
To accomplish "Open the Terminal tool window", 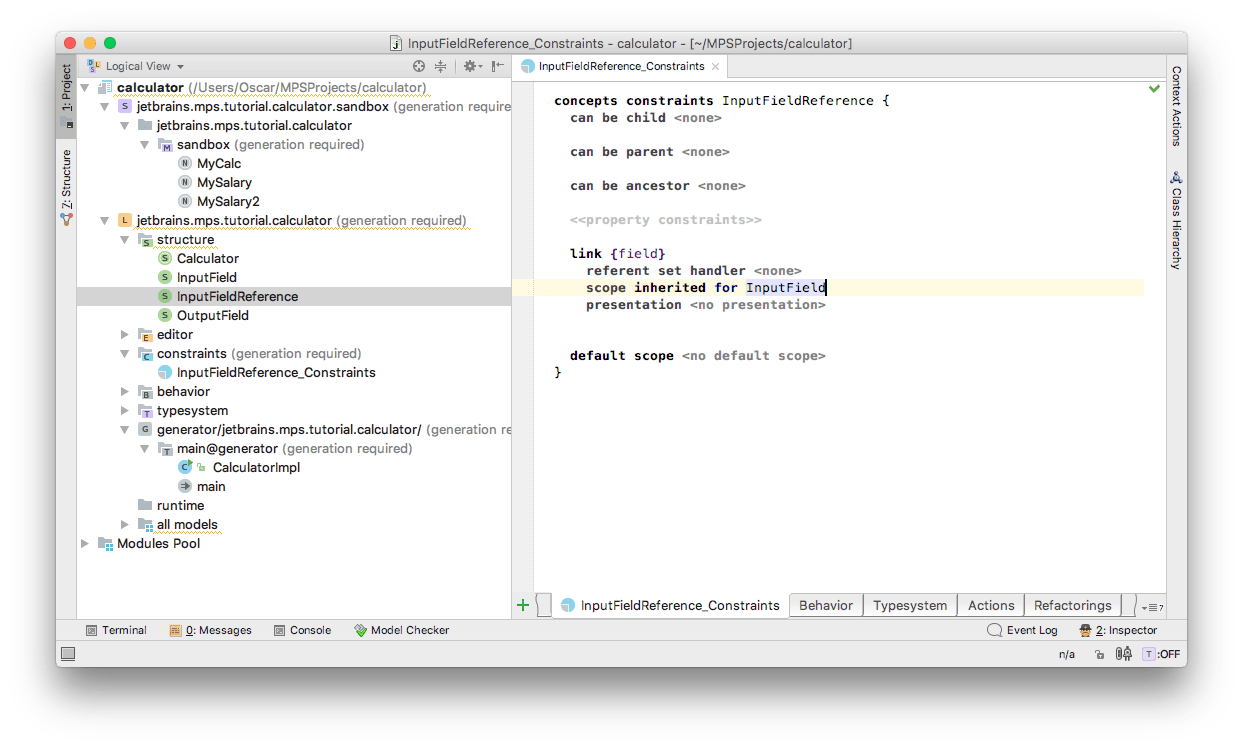I will click(x=116, y=630).
